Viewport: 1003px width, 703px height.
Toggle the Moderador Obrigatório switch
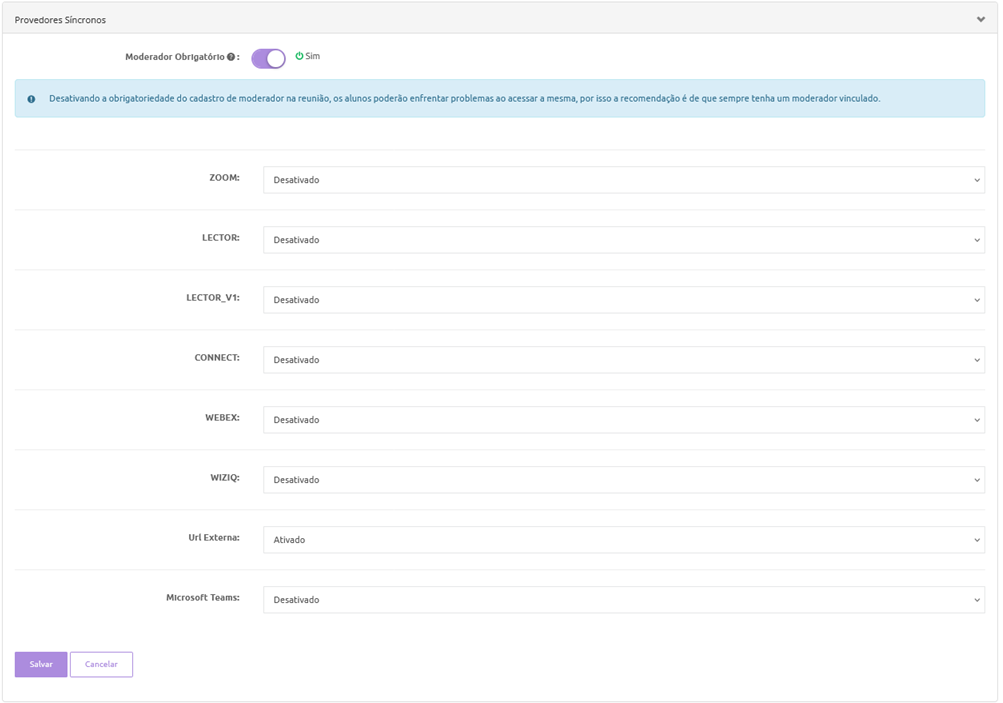(268, 59)
